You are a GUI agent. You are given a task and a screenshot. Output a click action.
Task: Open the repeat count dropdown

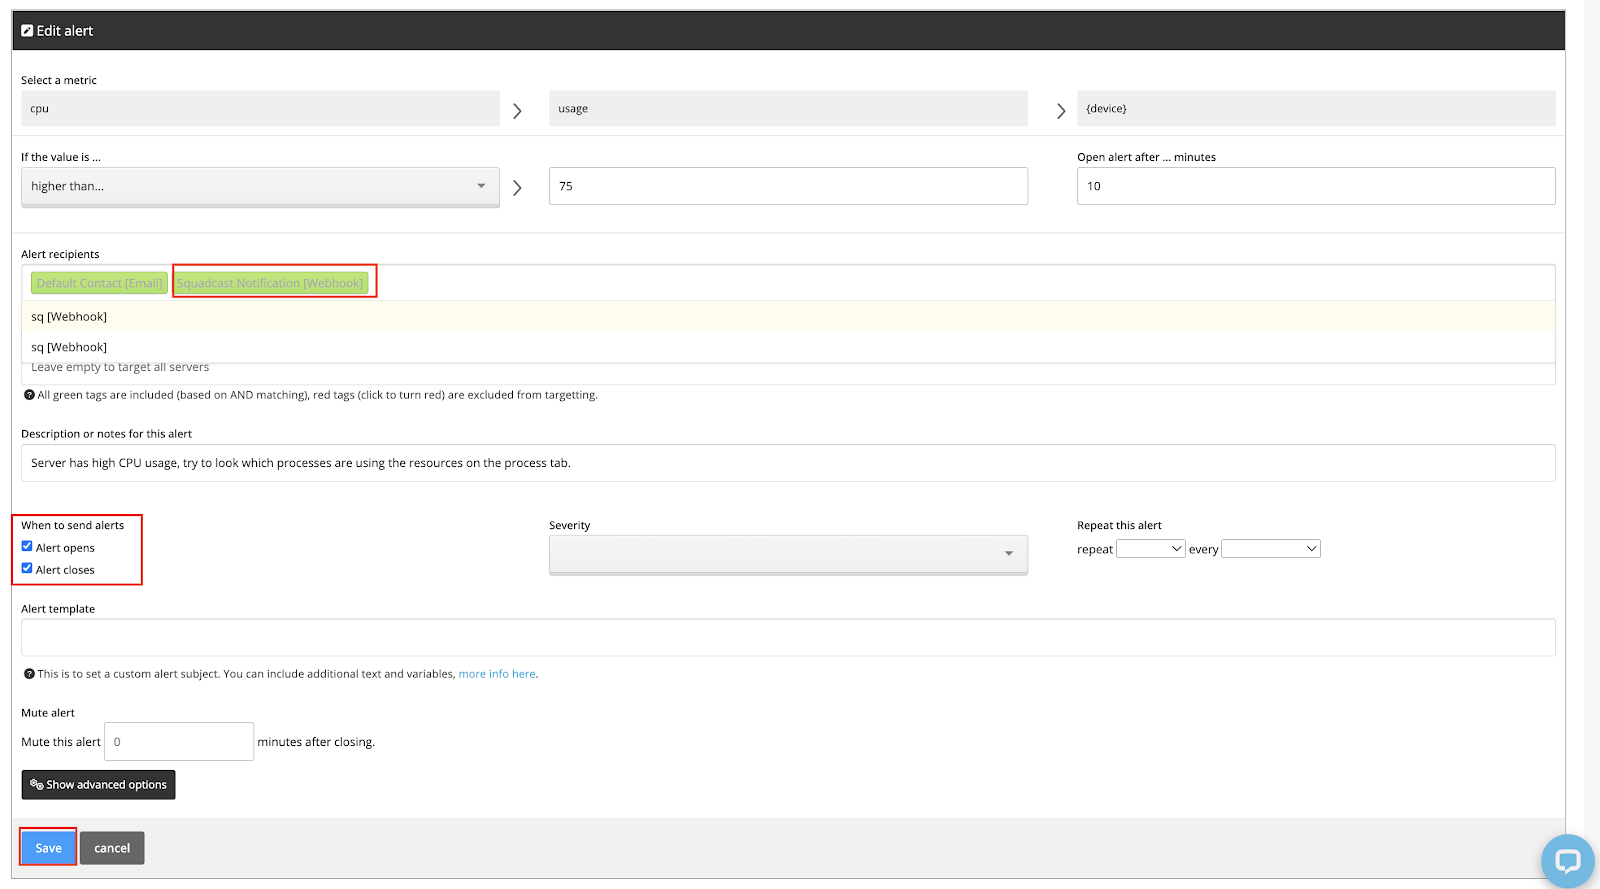1151,549
